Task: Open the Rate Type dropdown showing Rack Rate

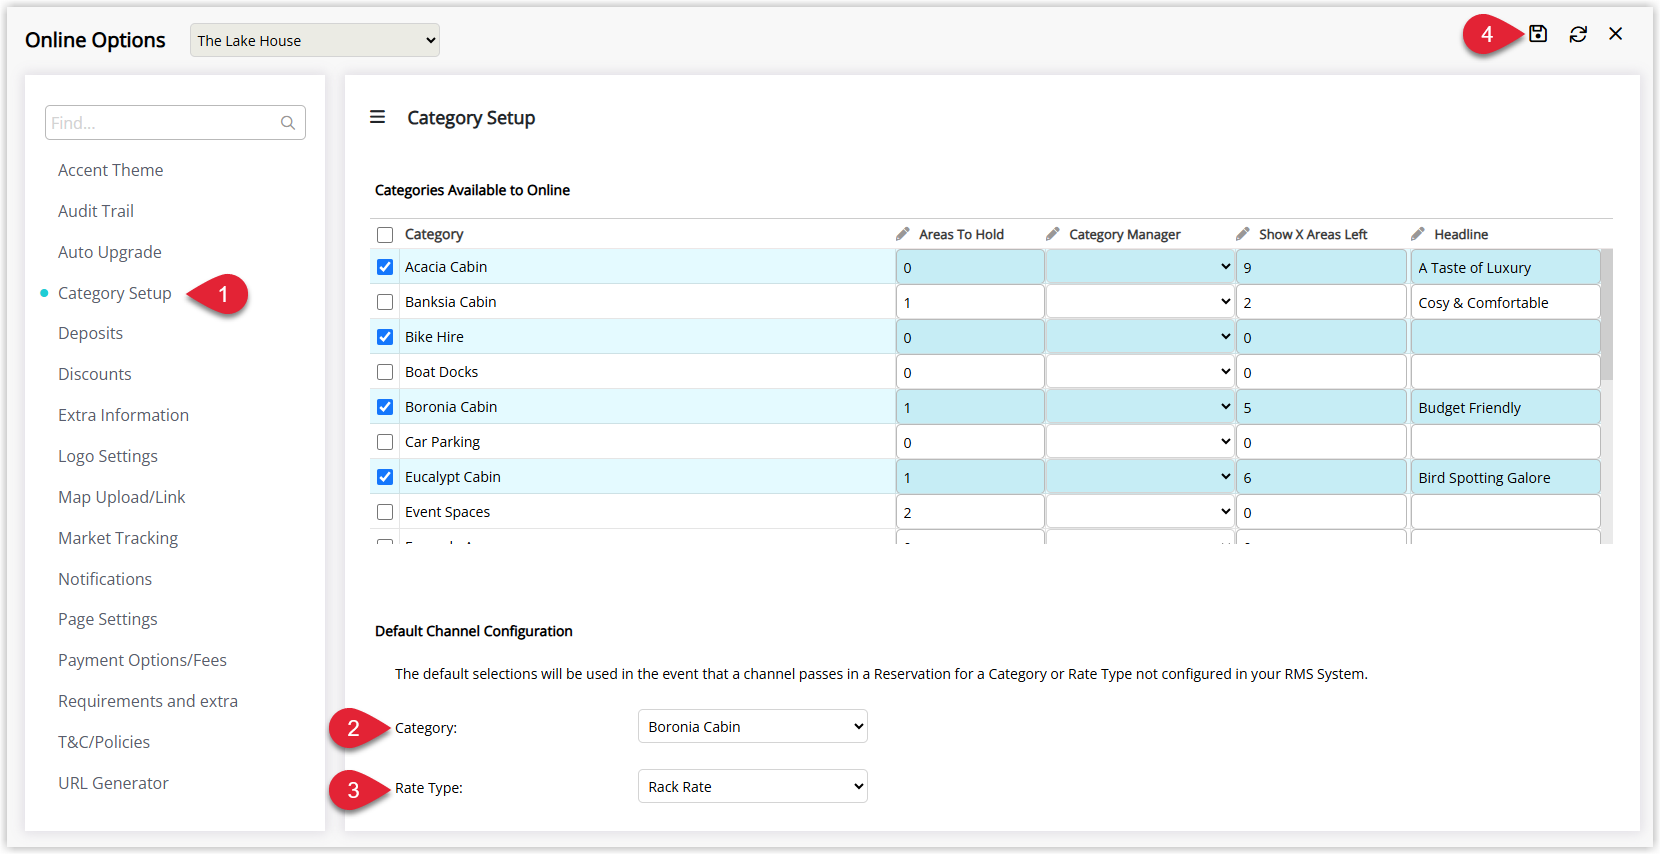Action: 753,786
